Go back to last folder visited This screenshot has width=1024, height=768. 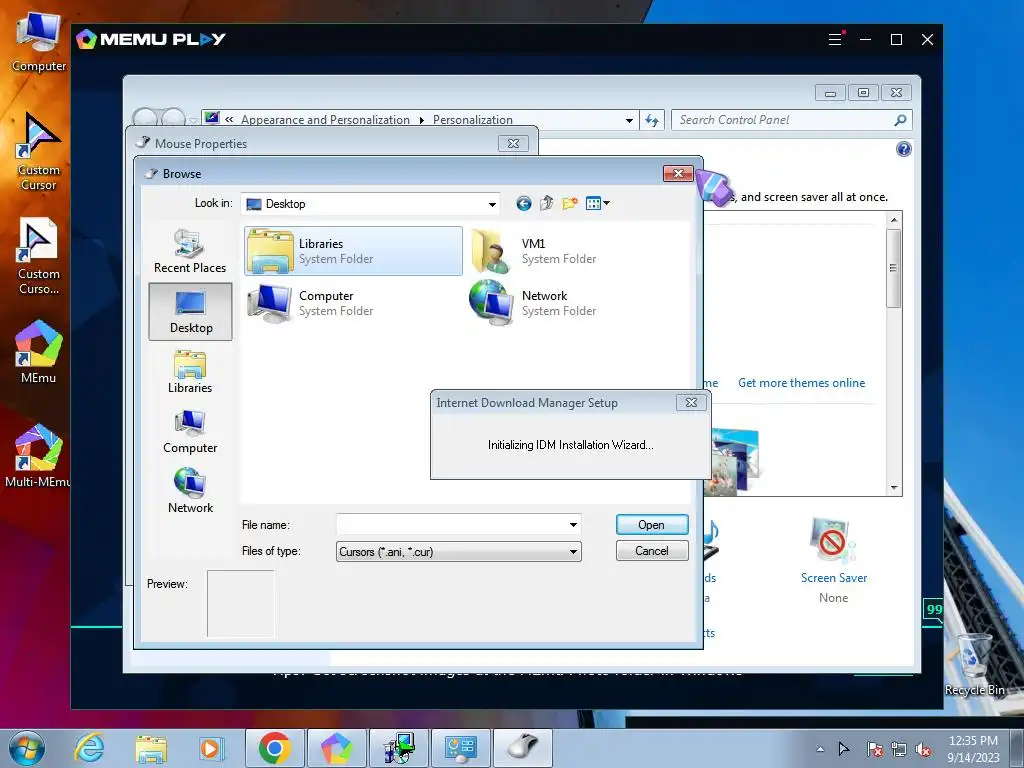pos(523,204)
